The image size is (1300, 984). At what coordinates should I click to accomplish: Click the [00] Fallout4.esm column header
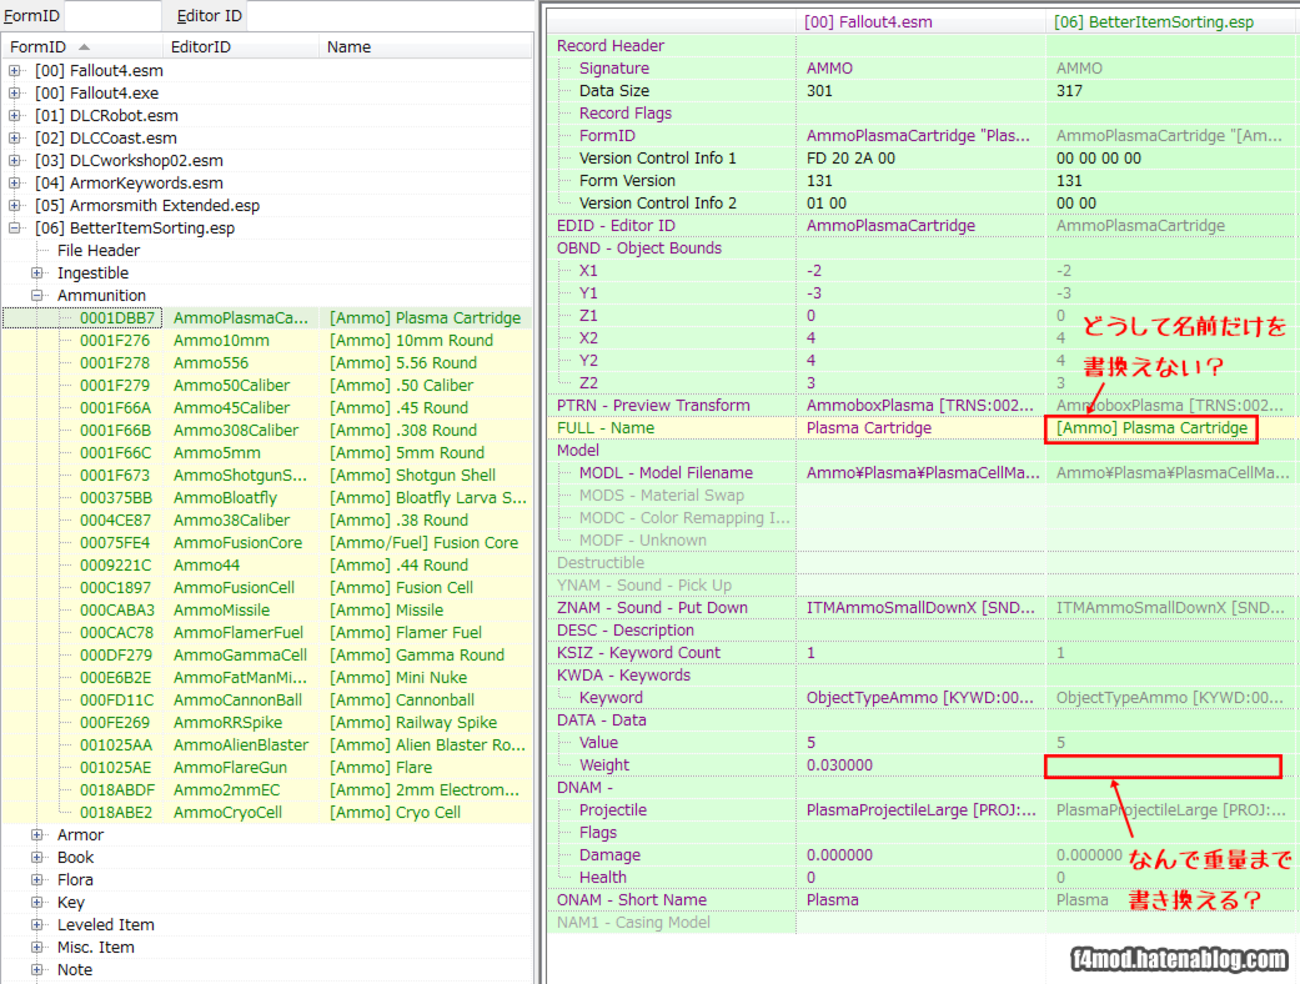[x=868, y=22]
